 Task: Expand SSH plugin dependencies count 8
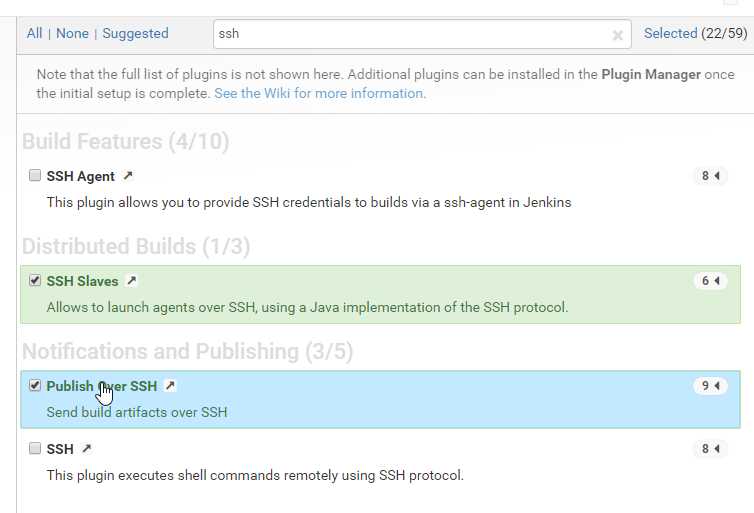[710, 449]
